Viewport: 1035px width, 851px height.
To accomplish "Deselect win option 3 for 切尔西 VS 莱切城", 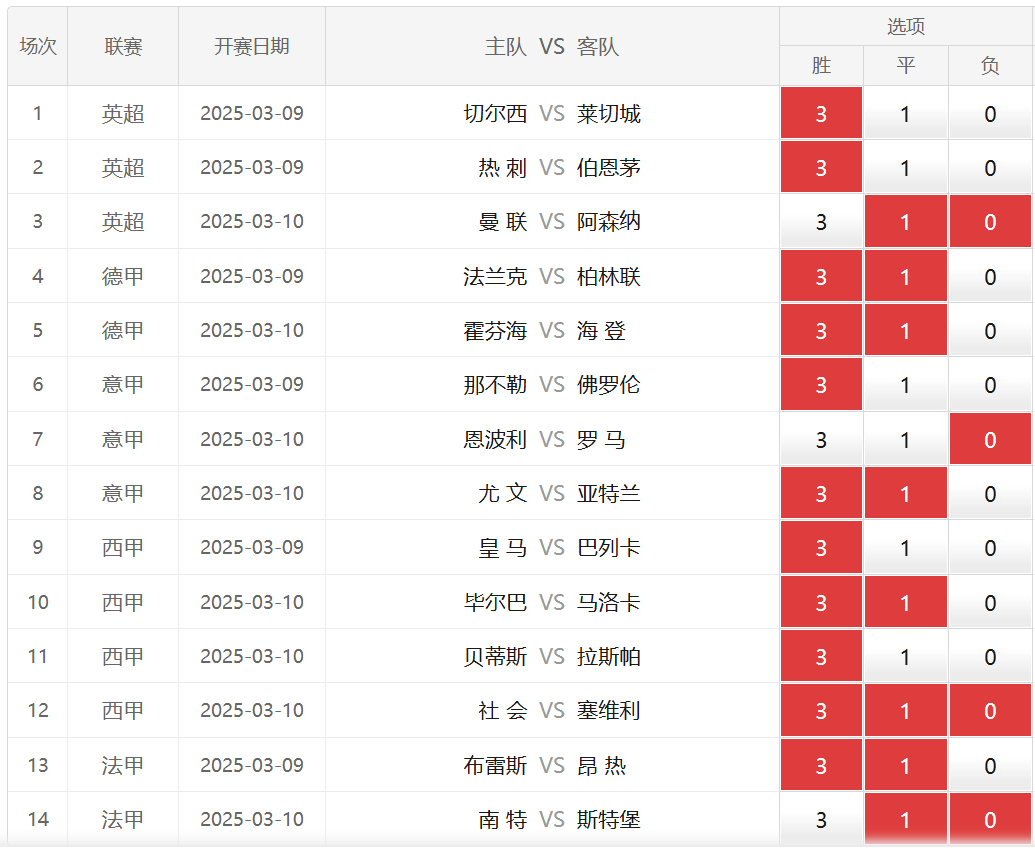I will click(821, 113).
